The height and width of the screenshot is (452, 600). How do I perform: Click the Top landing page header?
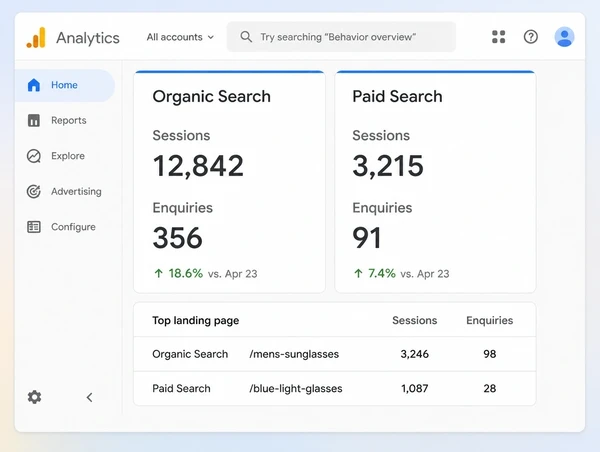196,320
